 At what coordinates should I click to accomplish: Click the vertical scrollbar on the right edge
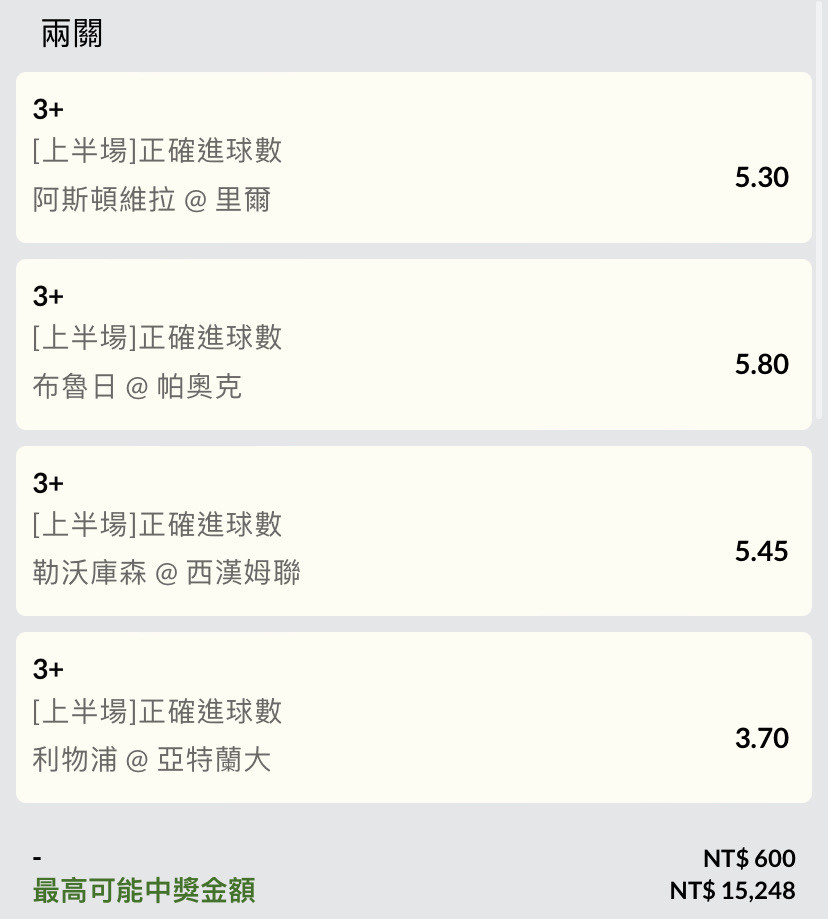point(819,210)
